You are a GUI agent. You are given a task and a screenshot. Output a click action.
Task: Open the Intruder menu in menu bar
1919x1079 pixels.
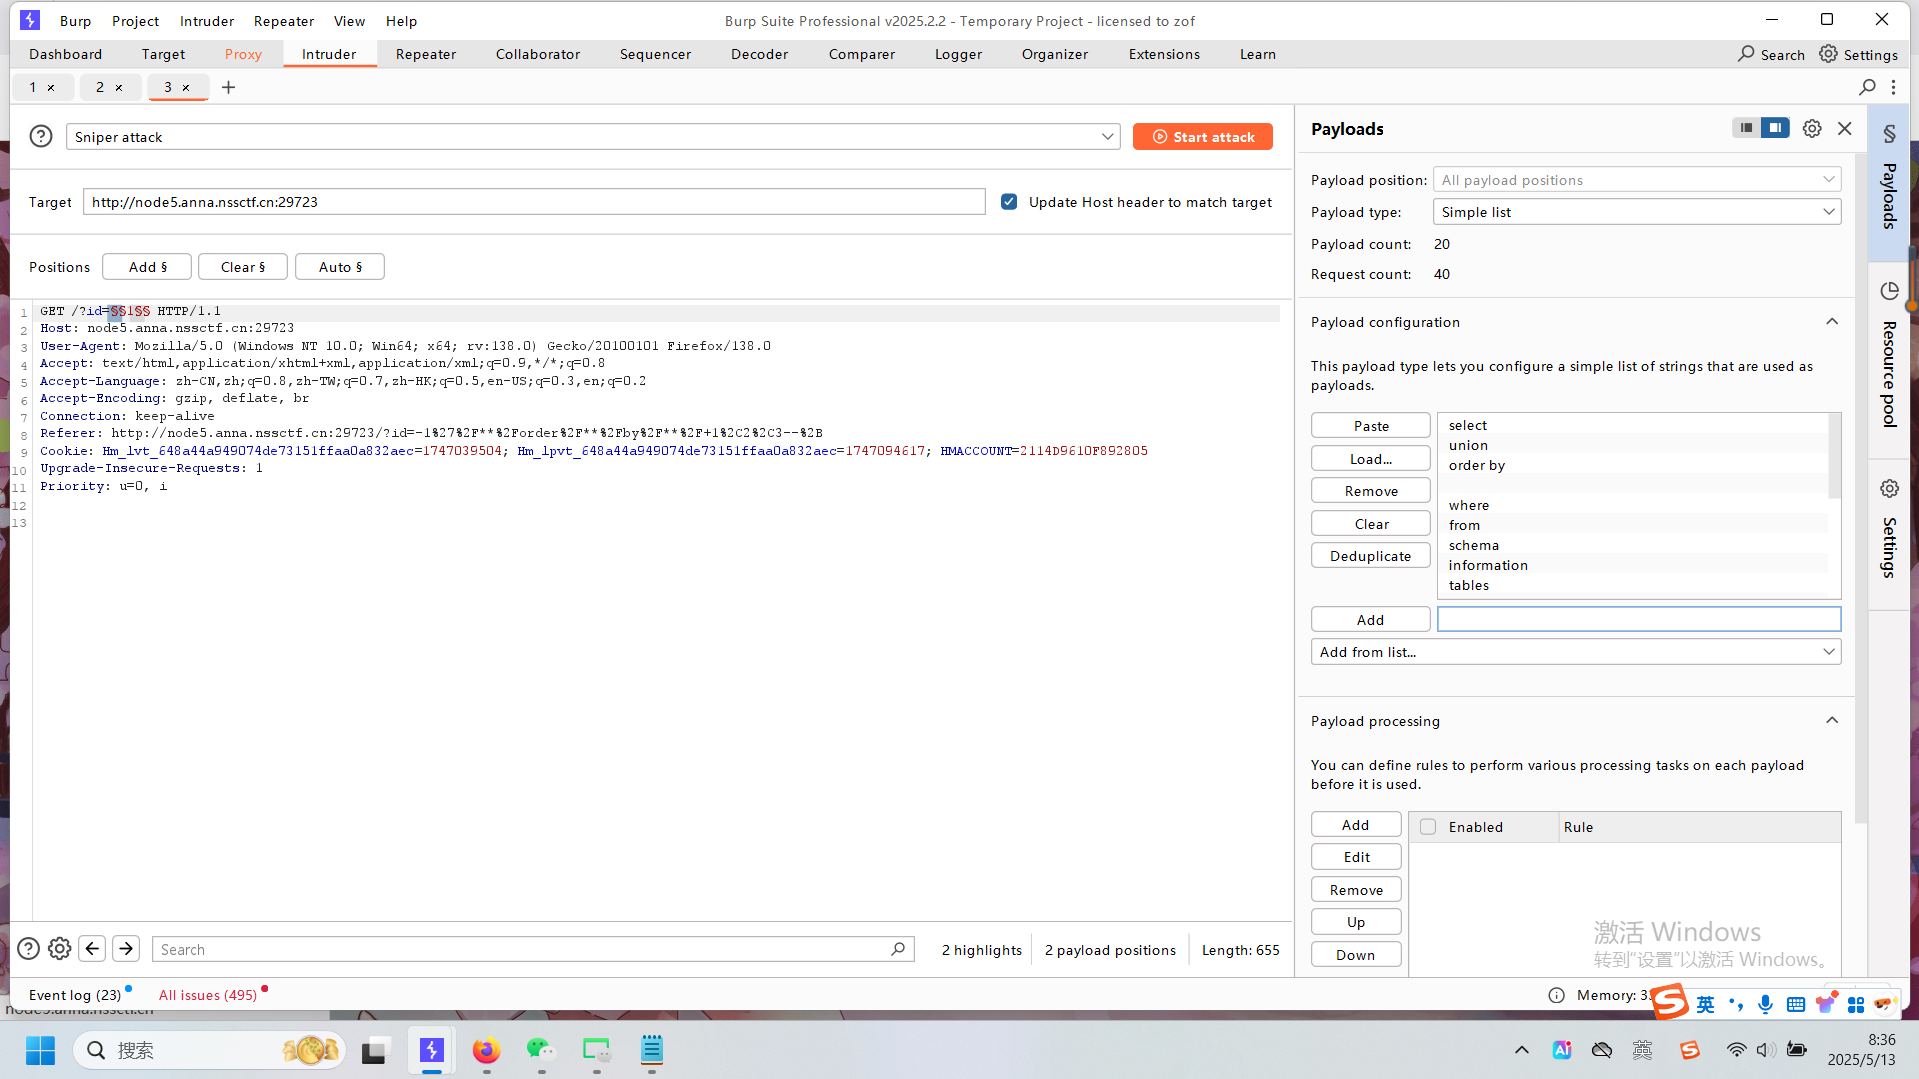coord(207,21)
